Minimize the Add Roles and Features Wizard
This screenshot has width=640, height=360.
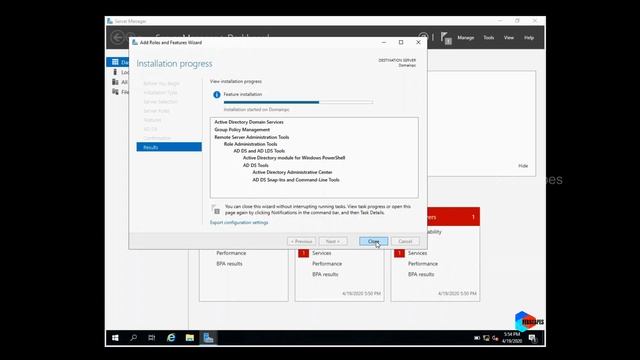[384, 42]
